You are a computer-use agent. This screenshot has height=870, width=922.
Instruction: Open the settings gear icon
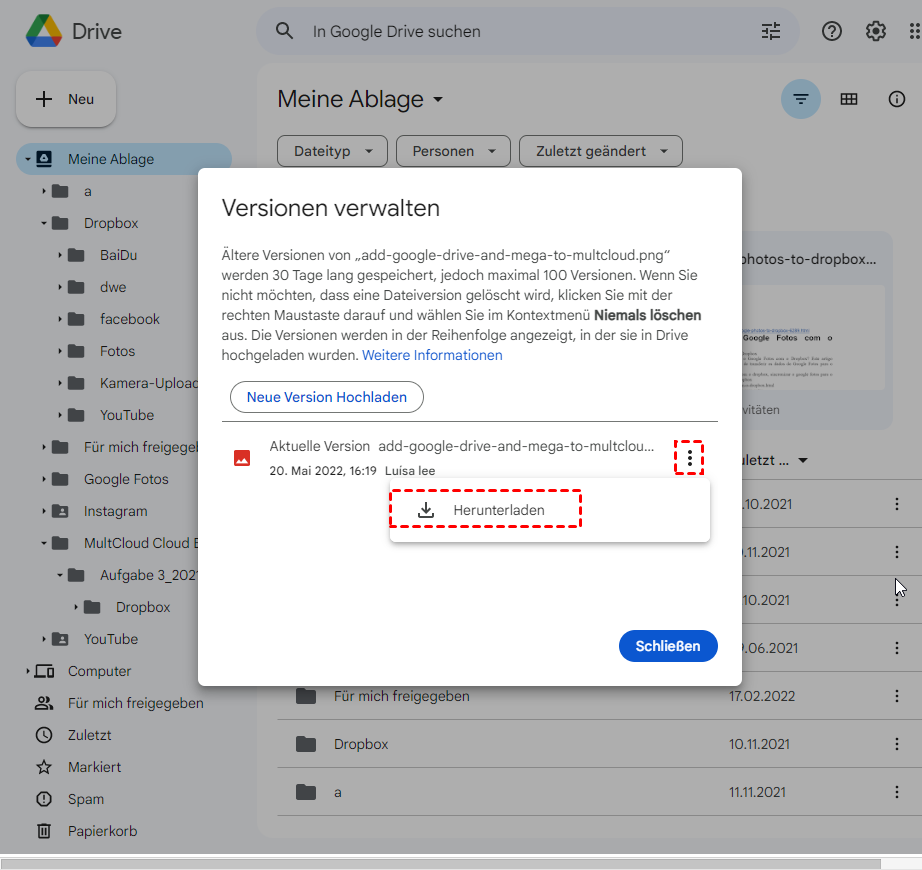(876, 31)
